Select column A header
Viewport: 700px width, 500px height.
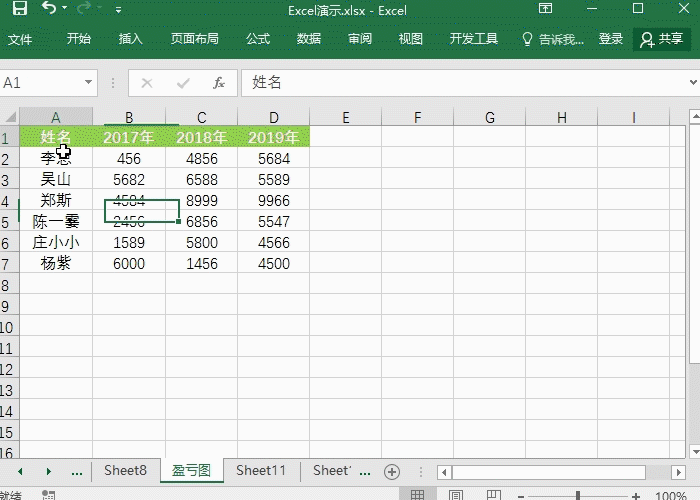point(56,117)
